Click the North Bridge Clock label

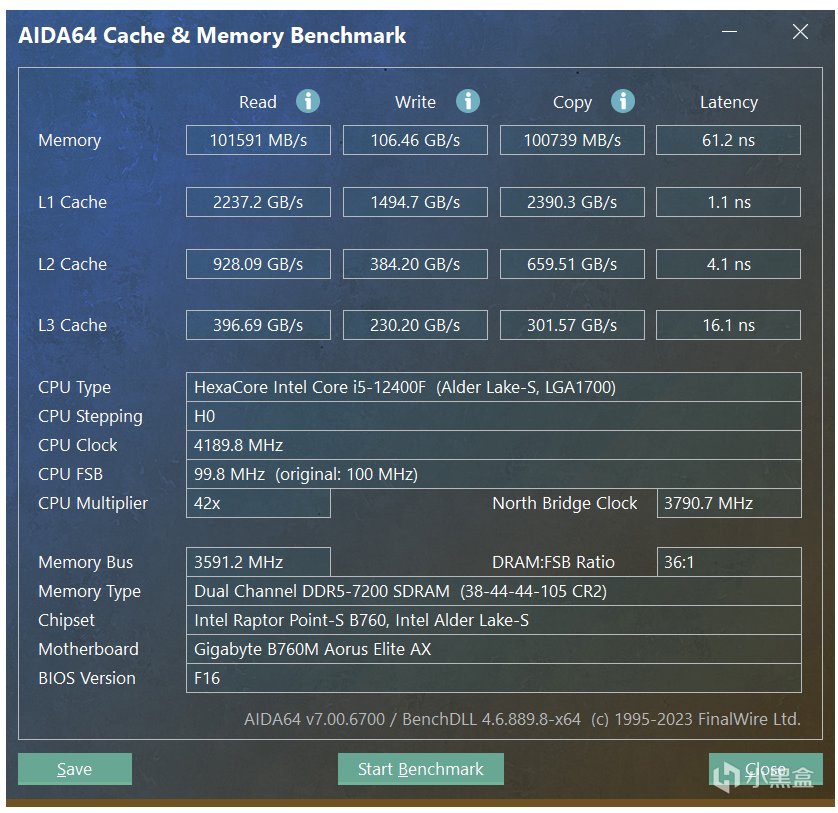(565, 504)
